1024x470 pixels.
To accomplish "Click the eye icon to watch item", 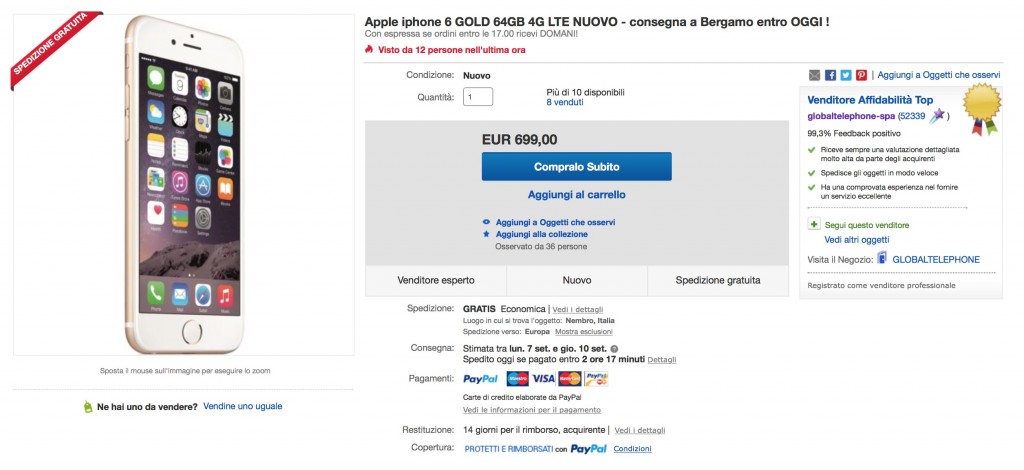I will 486,222.
